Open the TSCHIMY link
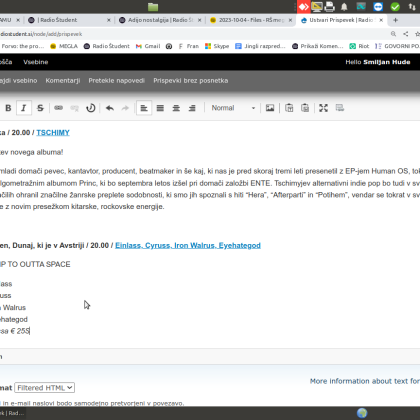420x420 pixels. point(53,133)
